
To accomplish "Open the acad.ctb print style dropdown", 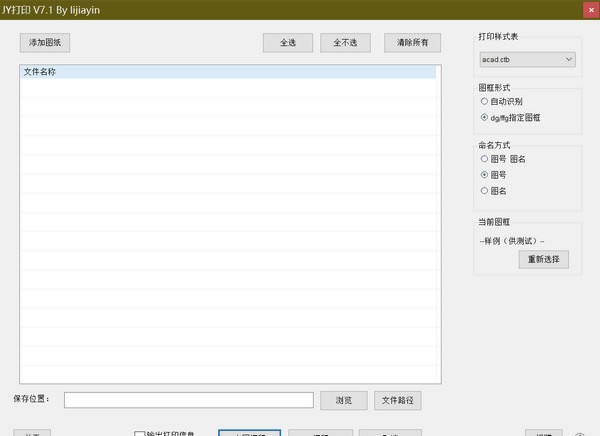I will (x=527, y=60).
